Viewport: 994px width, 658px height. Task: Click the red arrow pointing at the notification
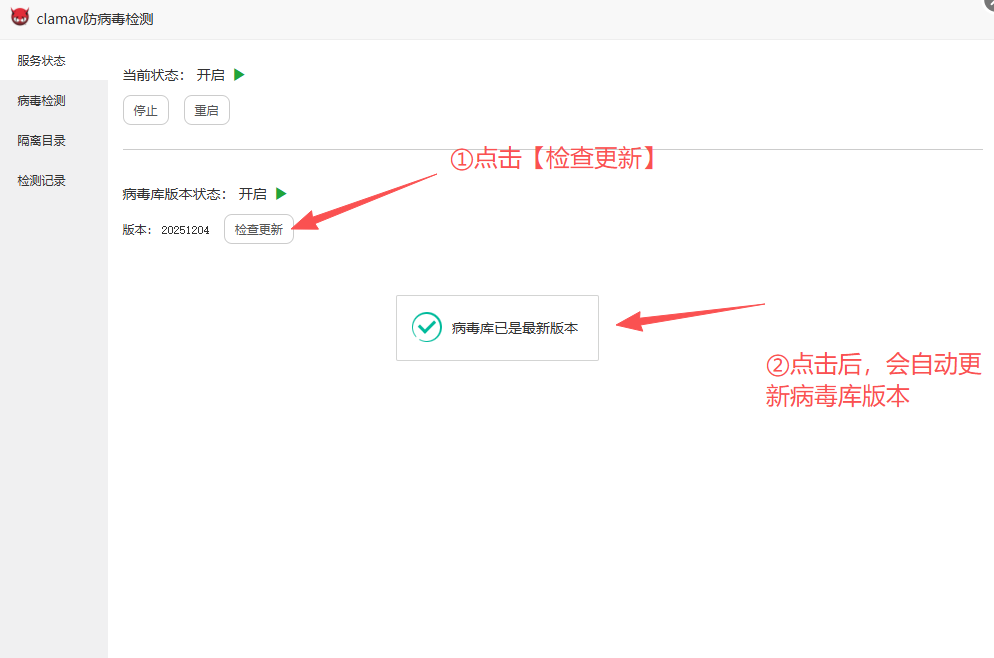click(x=688, y=314)
